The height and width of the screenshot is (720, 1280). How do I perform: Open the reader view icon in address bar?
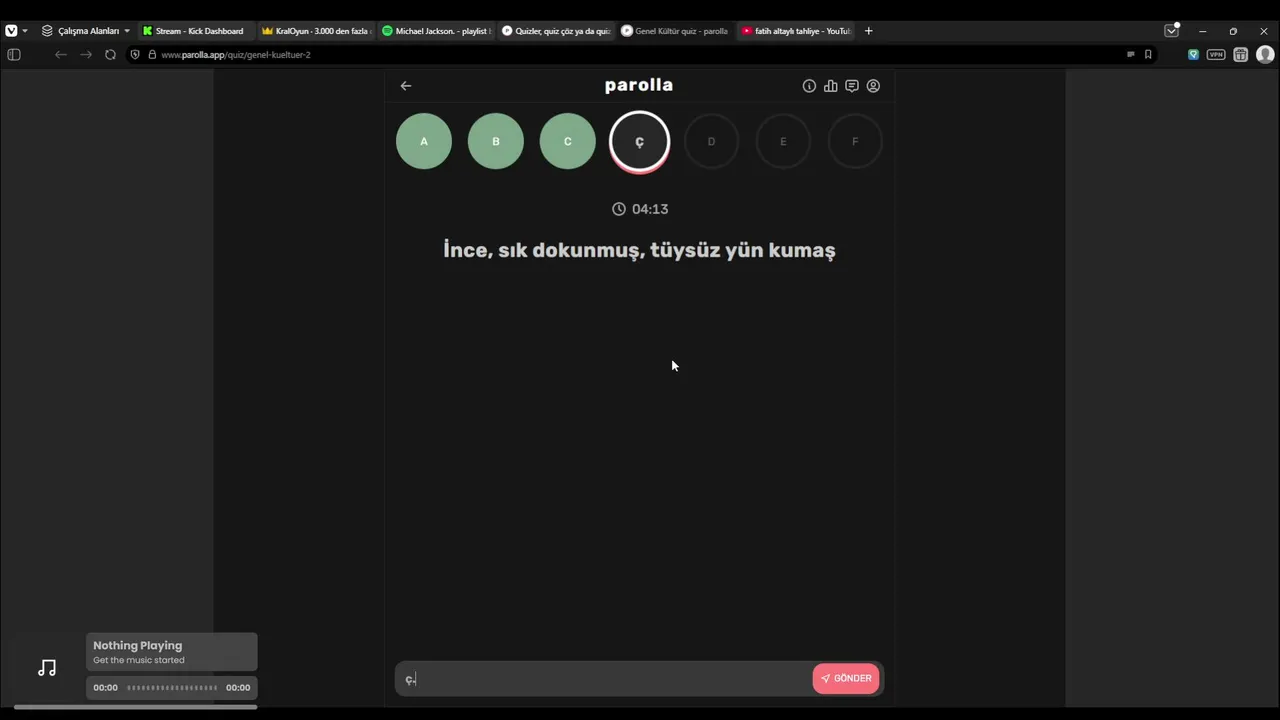pos(1131,55)
